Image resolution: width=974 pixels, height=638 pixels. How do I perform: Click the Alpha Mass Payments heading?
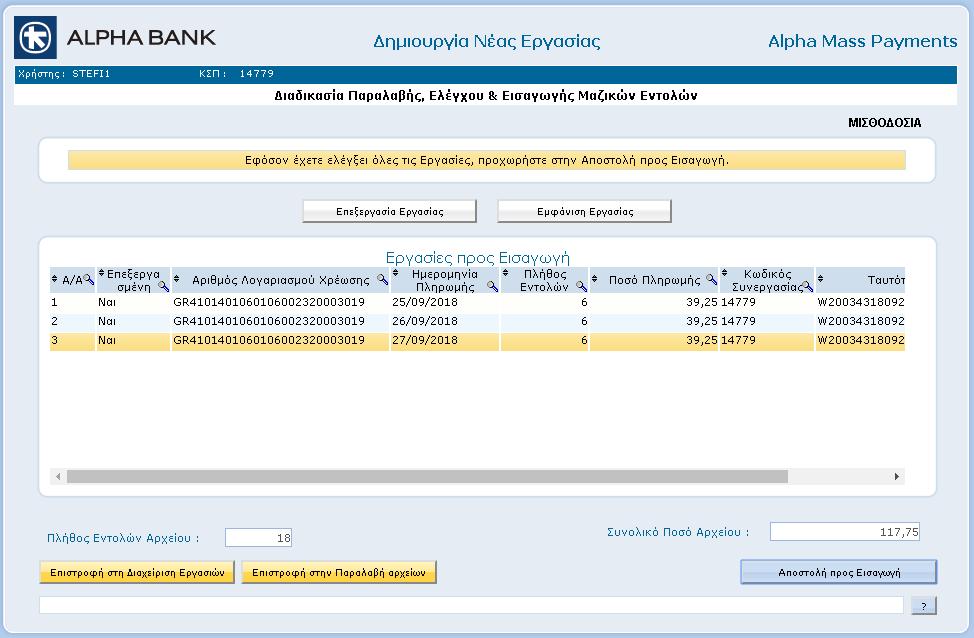pos(862,41)
